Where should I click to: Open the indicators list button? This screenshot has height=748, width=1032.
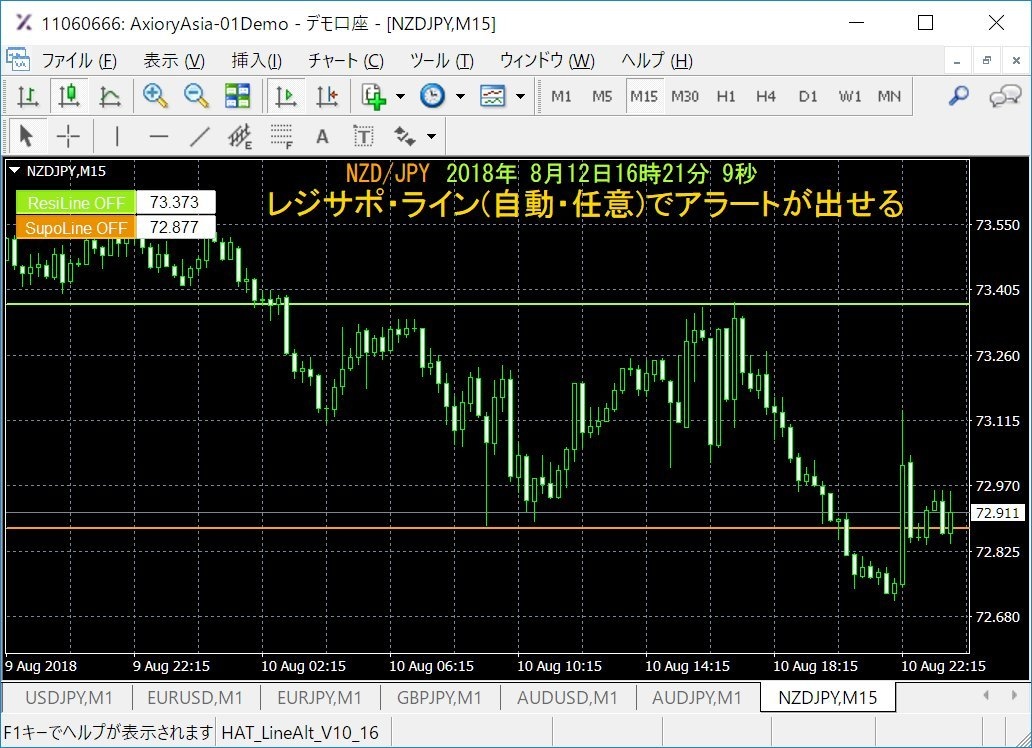click(374, 97)
